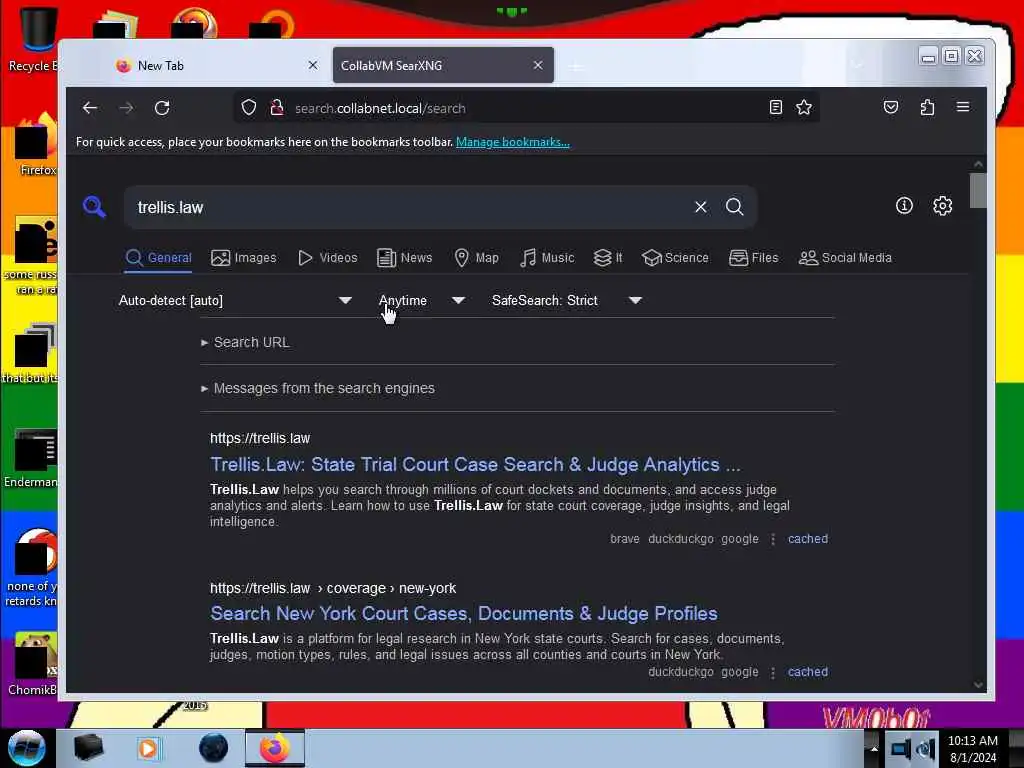Click the insecure connection padlock icon
This screenshot has width=1024, height=768.
277,108
